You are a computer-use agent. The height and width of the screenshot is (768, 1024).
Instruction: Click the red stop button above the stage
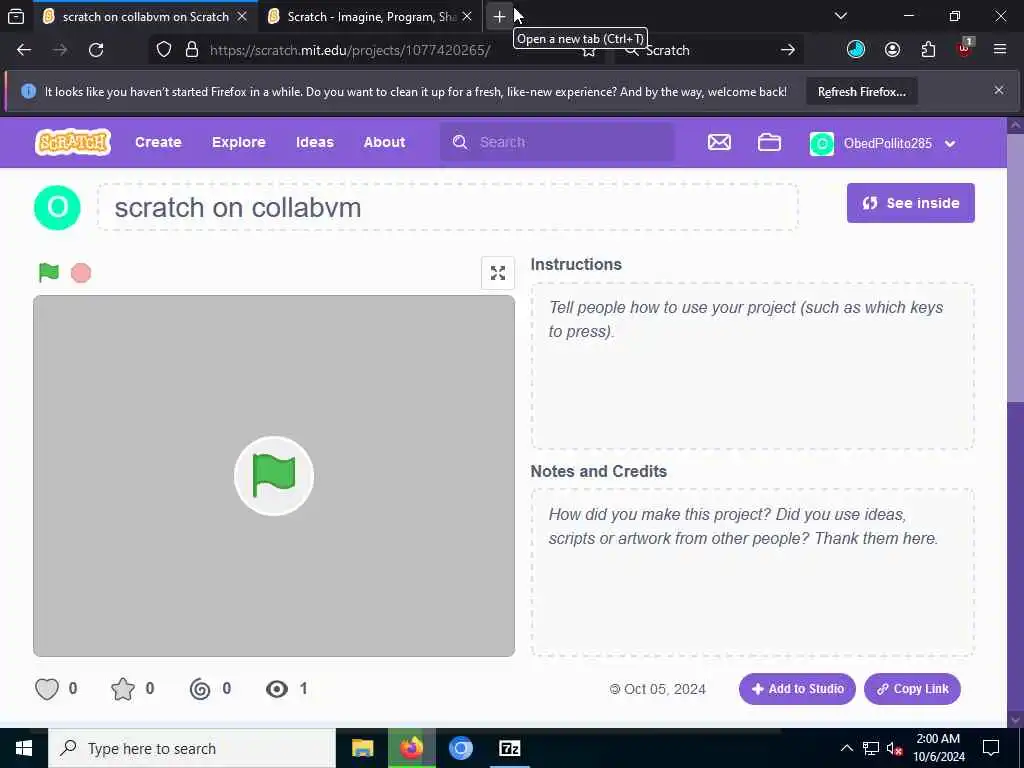point(81,273)
